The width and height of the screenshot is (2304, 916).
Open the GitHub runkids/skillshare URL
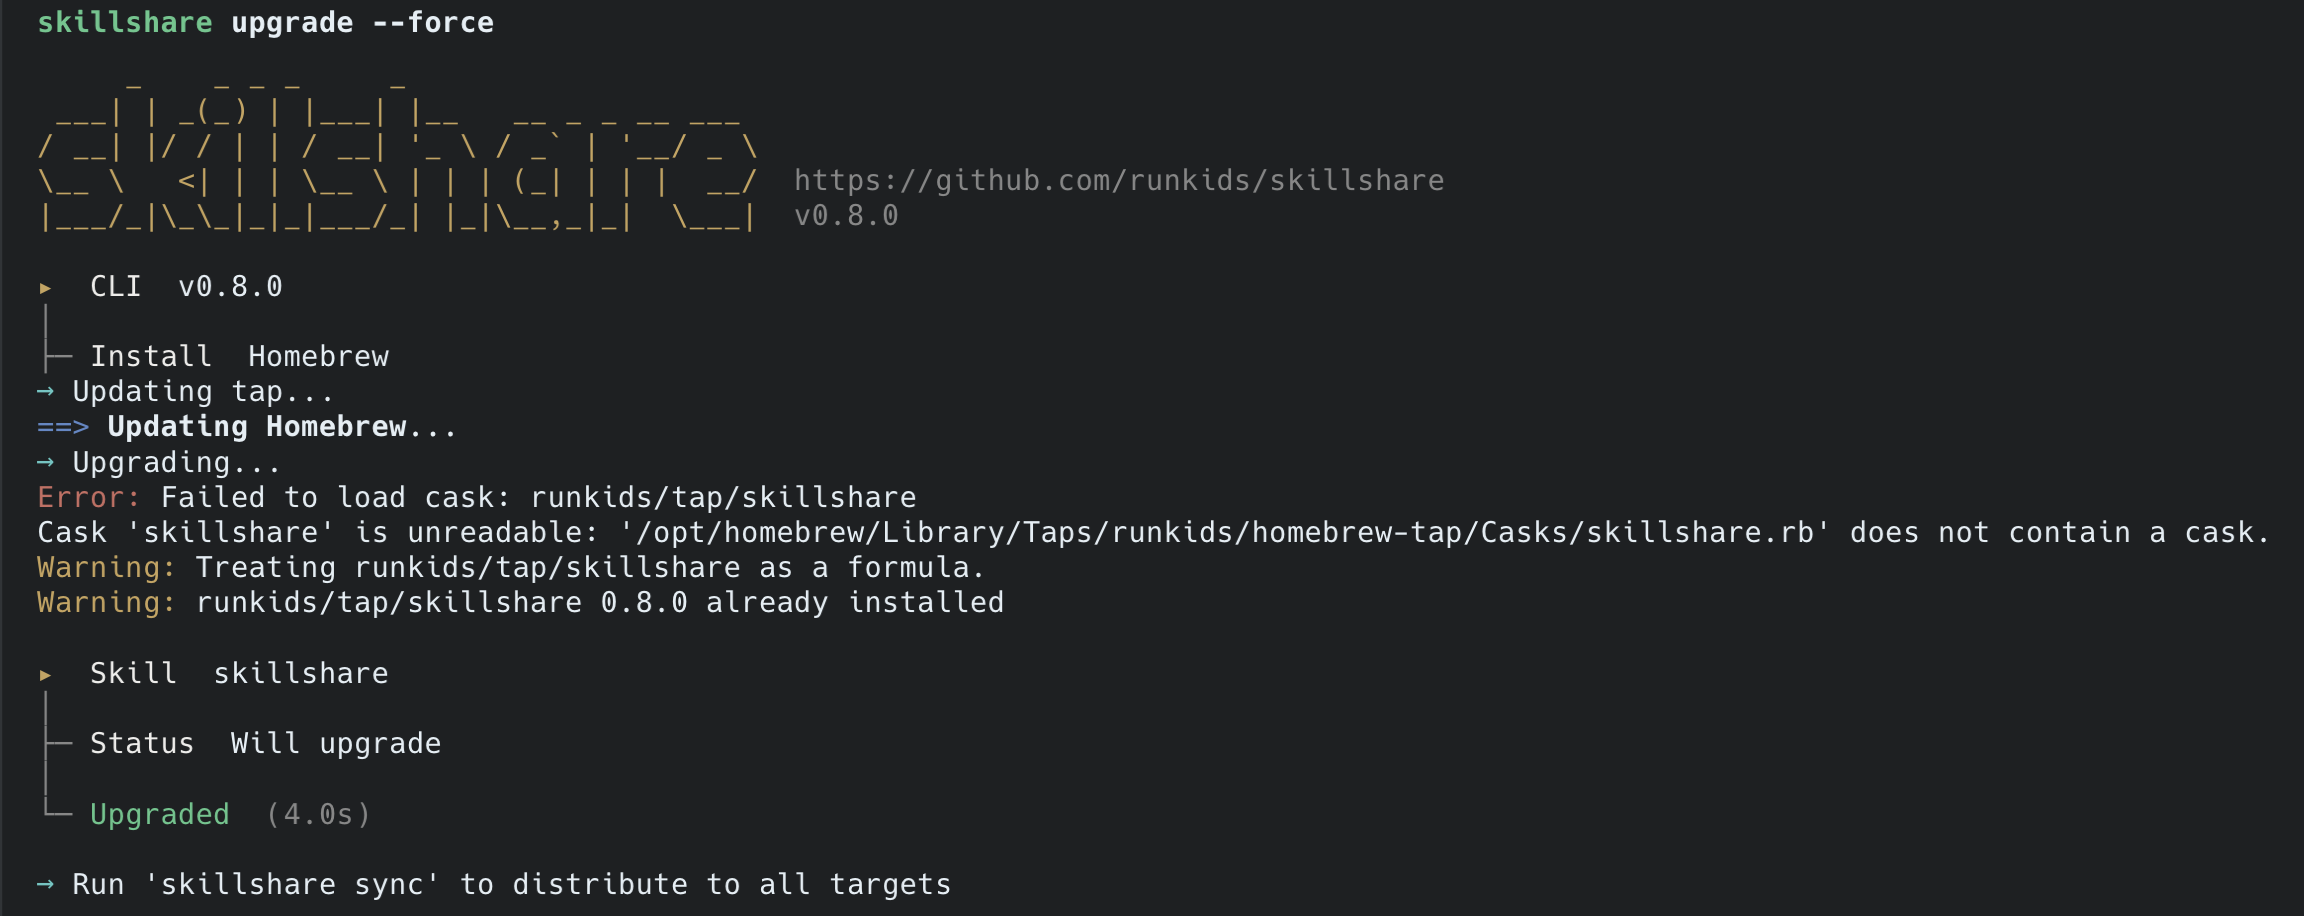click(x=1119, y=181)
